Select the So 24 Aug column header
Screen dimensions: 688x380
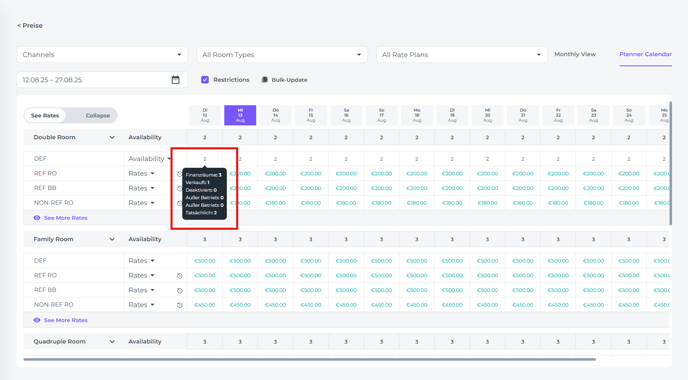point(629,115)
